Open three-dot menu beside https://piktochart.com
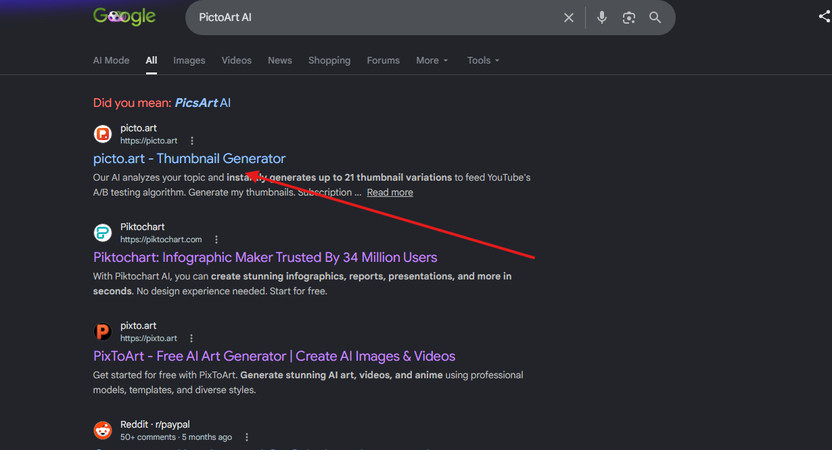 [x=216, y=239]
